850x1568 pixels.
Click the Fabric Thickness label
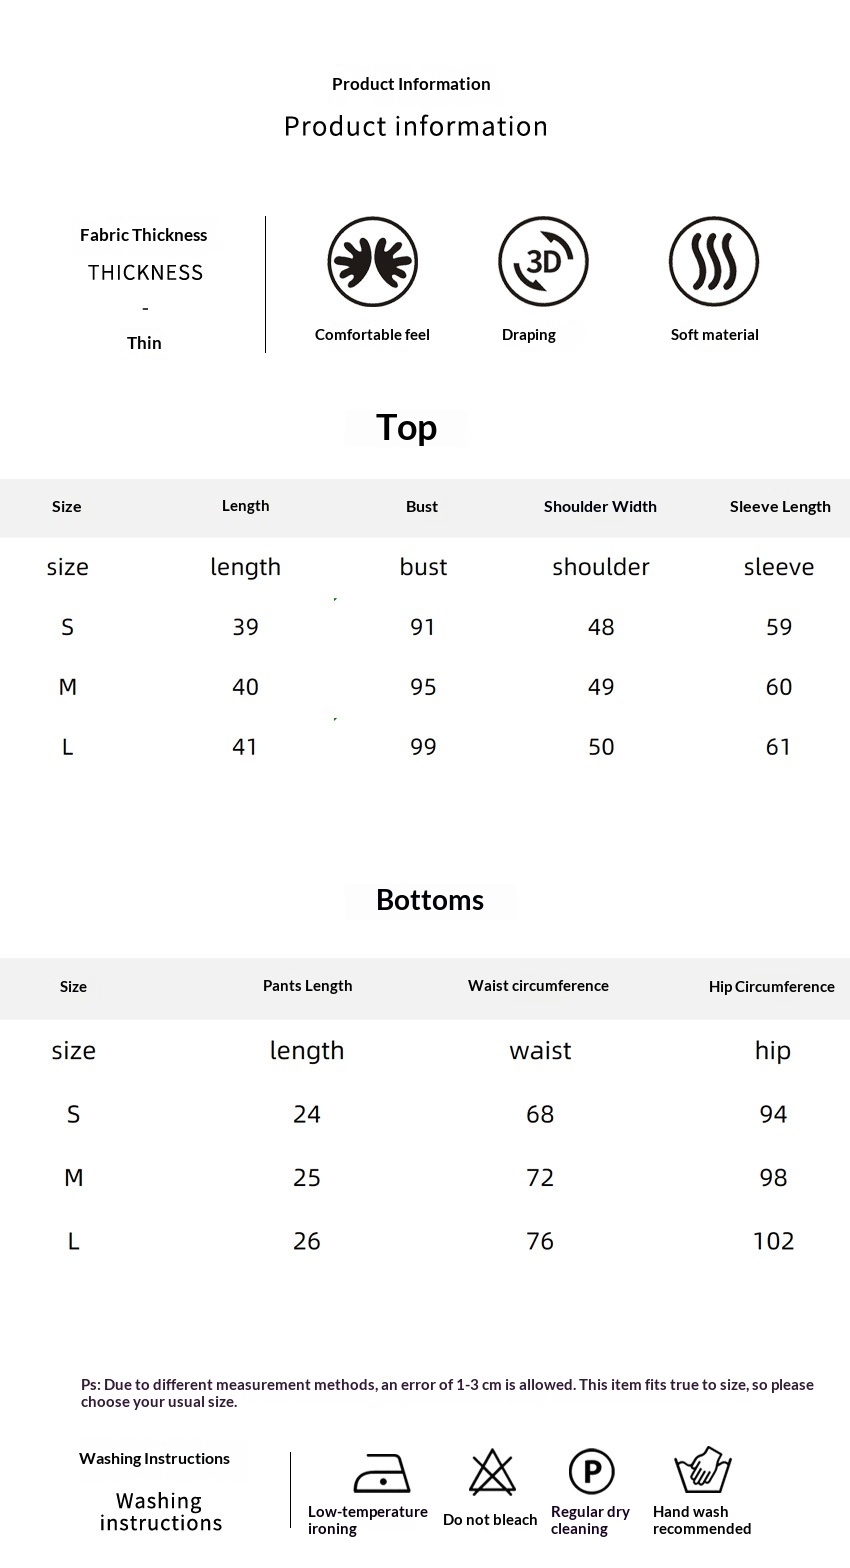(144, 235)
